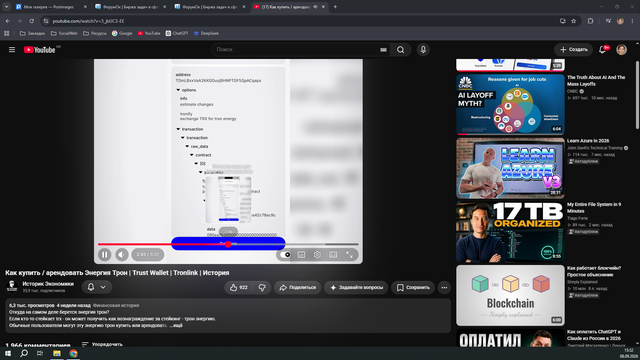Switch to the first ФорумОк tab
Screen dimensions: 640x360
click(x=131, y=7)
